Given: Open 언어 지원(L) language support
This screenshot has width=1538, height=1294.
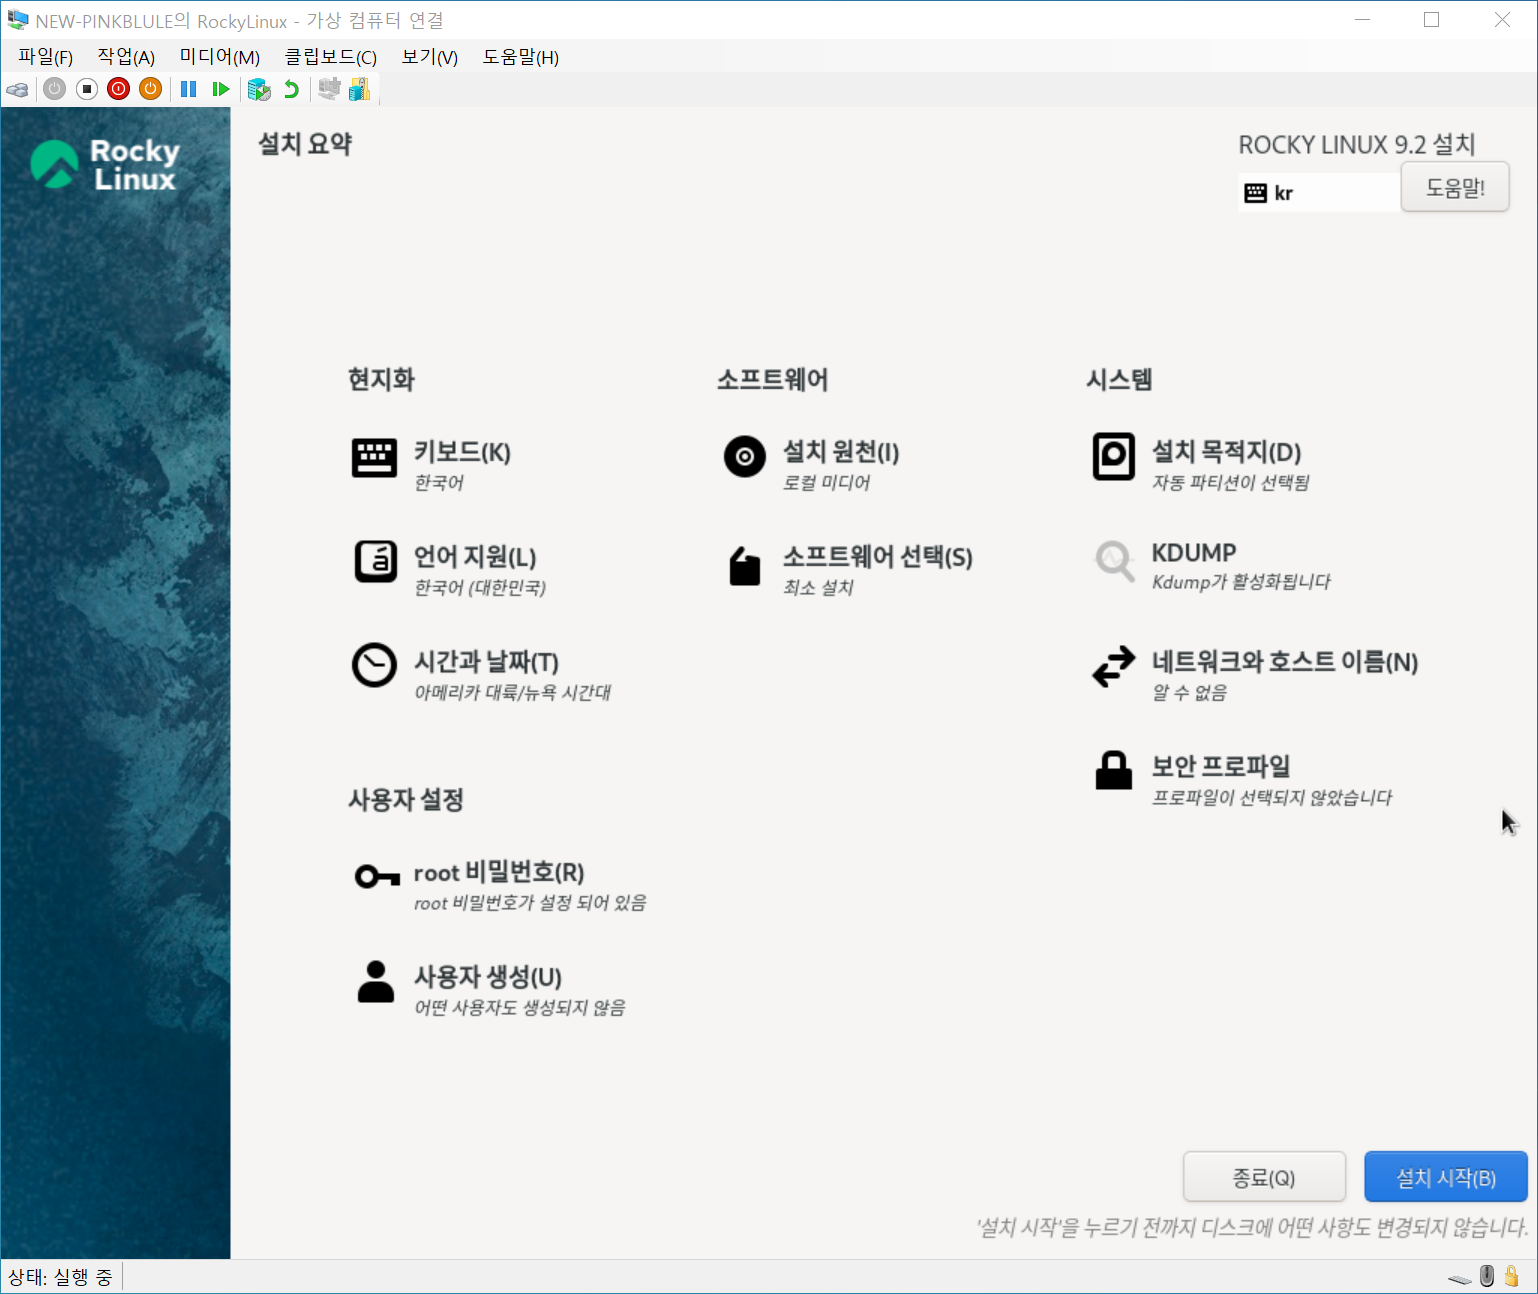Looking at the screenshot, I should click(449, 569).
